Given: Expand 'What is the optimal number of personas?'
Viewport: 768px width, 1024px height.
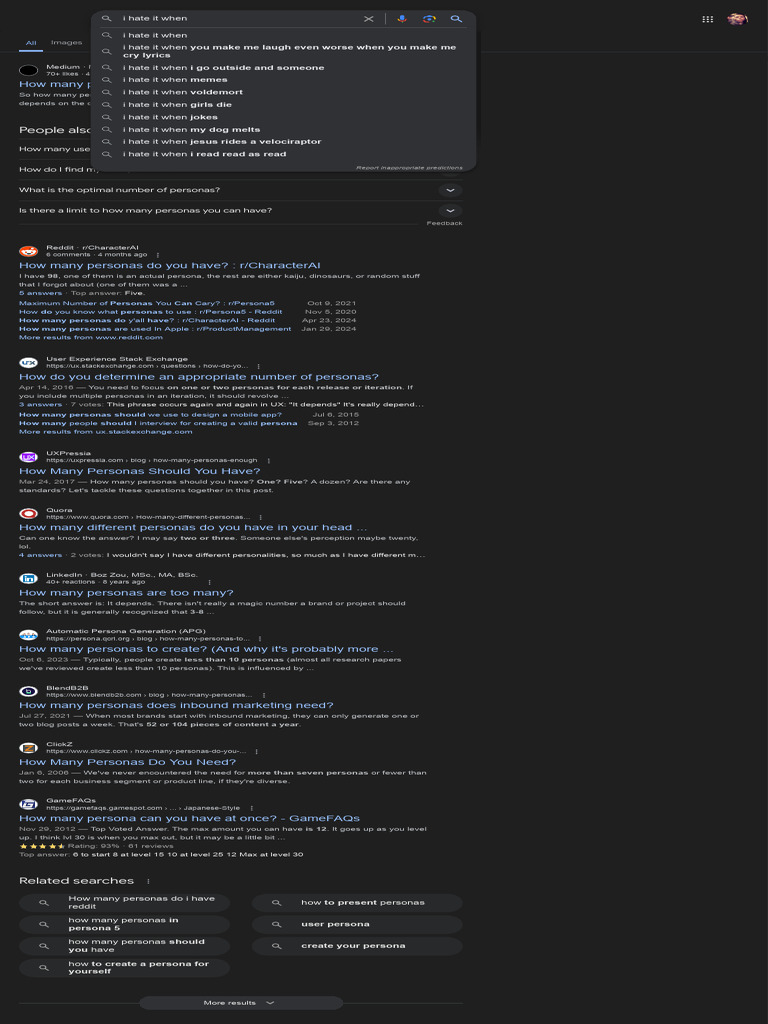Looking at the screenshot, I should point(451,190).
